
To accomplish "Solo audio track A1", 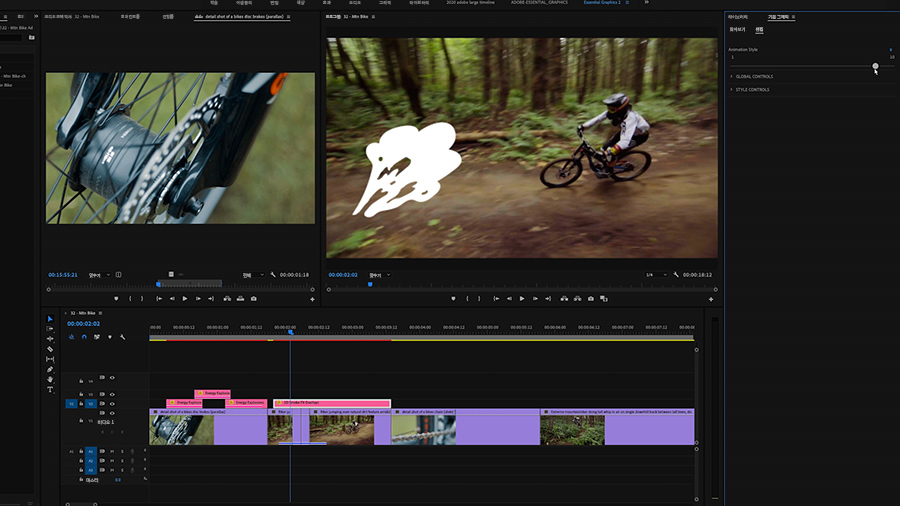I will [x=122, y=451].
